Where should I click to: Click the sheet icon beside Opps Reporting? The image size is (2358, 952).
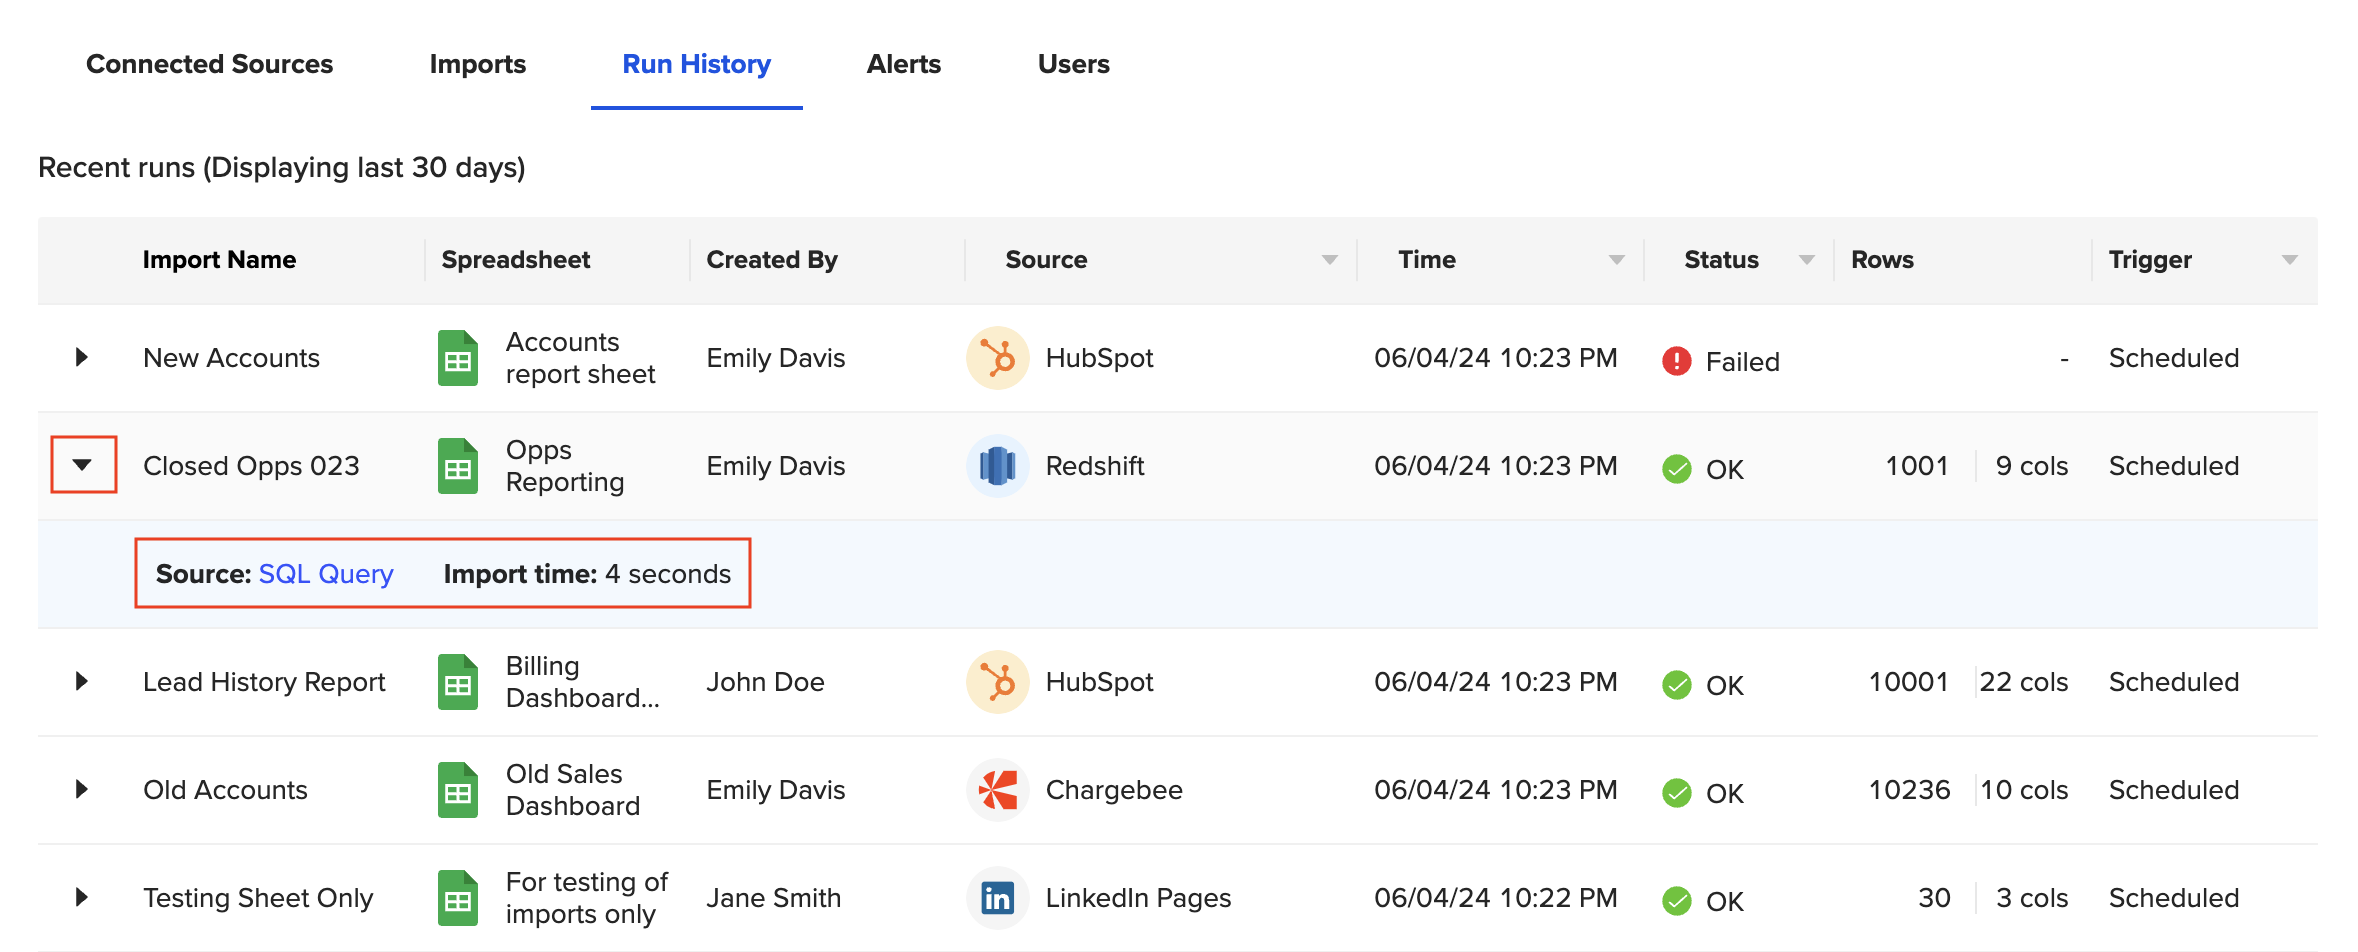pos(458,466)
